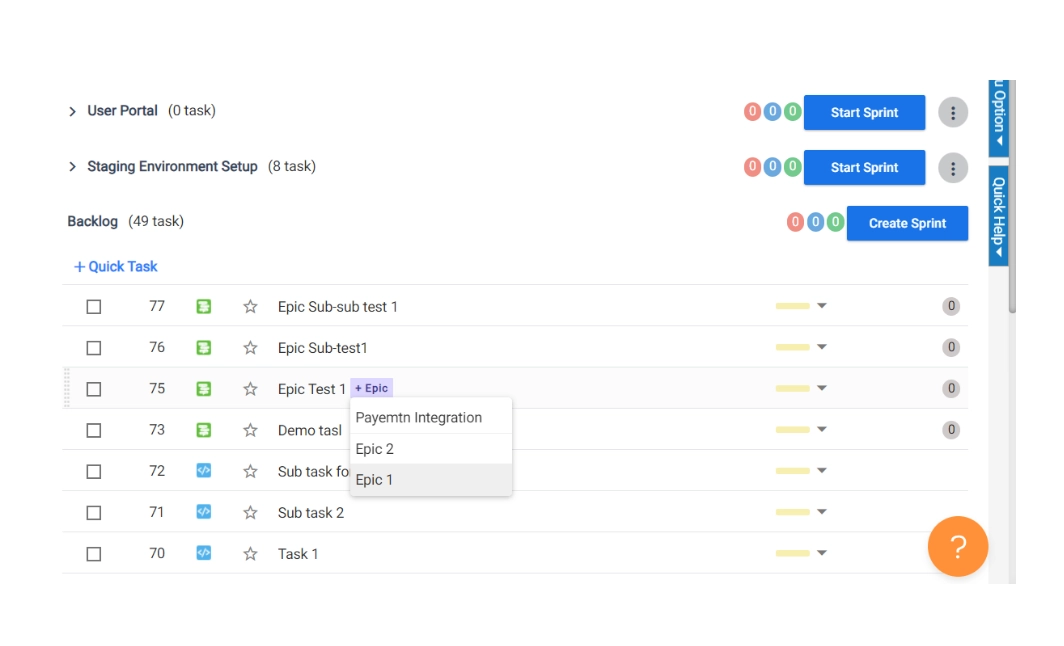Expand the Staging Environment Setup sprint

pos(72,167)
